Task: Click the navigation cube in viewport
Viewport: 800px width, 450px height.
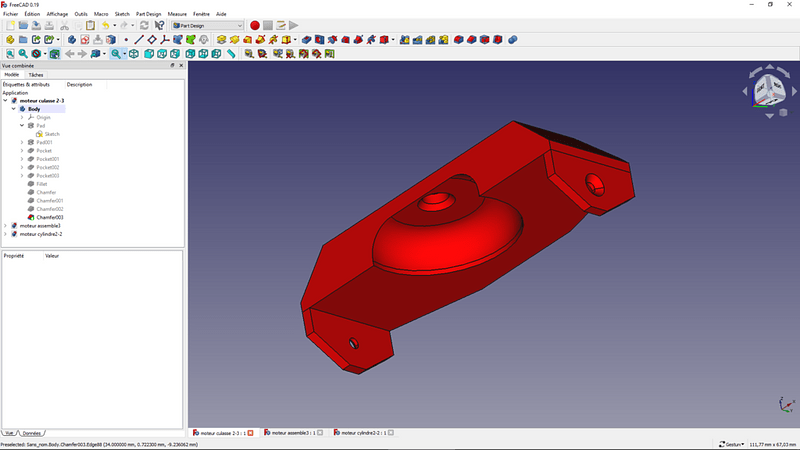Action: pos(769,91)
